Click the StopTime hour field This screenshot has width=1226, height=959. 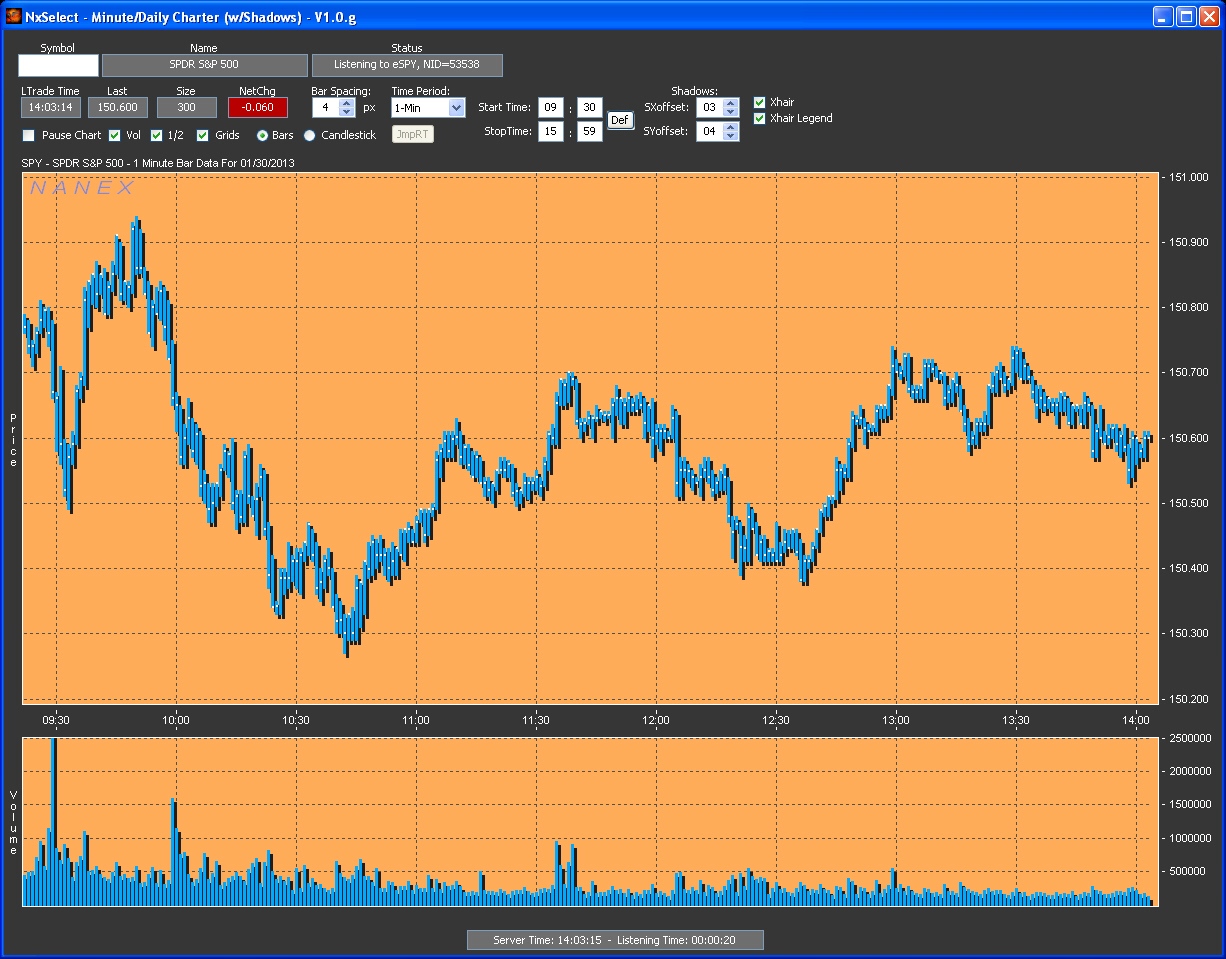coord(550,131)
